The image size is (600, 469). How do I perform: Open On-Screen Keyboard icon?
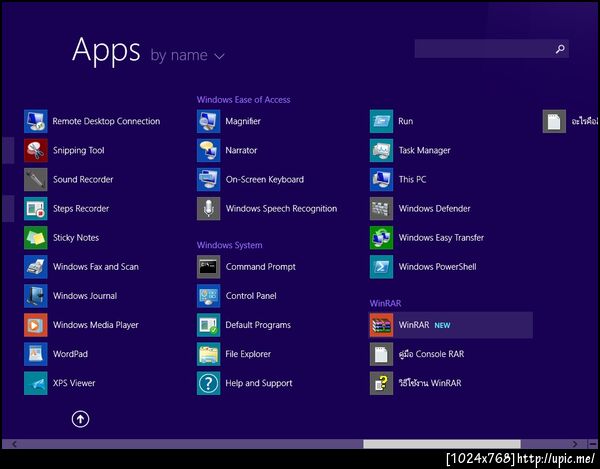[209, 179]
